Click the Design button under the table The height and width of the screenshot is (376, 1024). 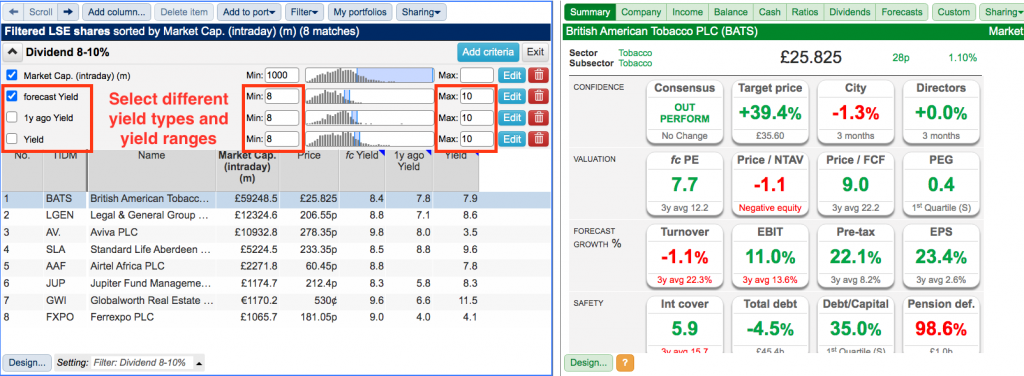tap(27, 362)
